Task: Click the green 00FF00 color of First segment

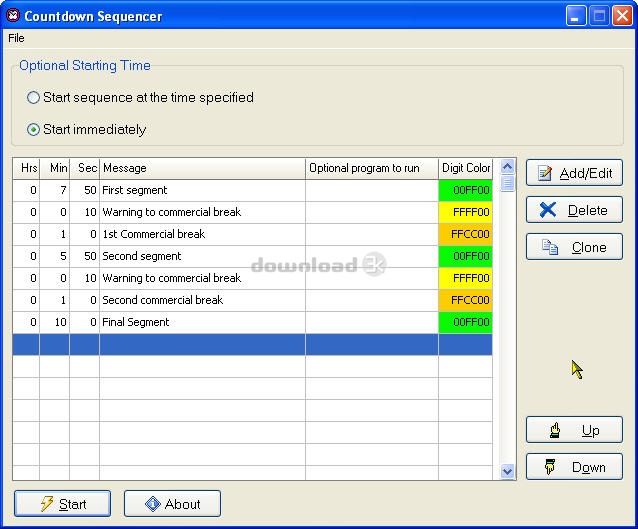Action: coord(465,190)
